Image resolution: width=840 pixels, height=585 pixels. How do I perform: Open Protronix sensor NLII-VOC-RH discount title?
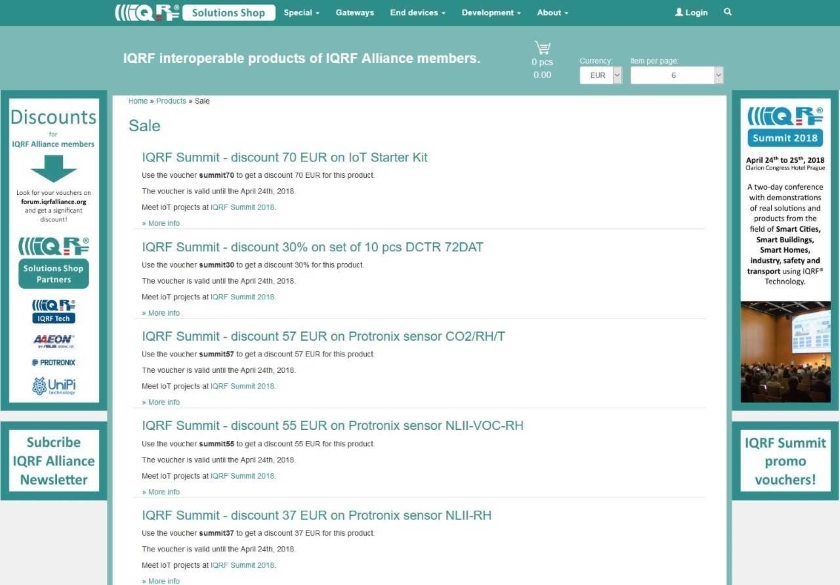(333, 426)
